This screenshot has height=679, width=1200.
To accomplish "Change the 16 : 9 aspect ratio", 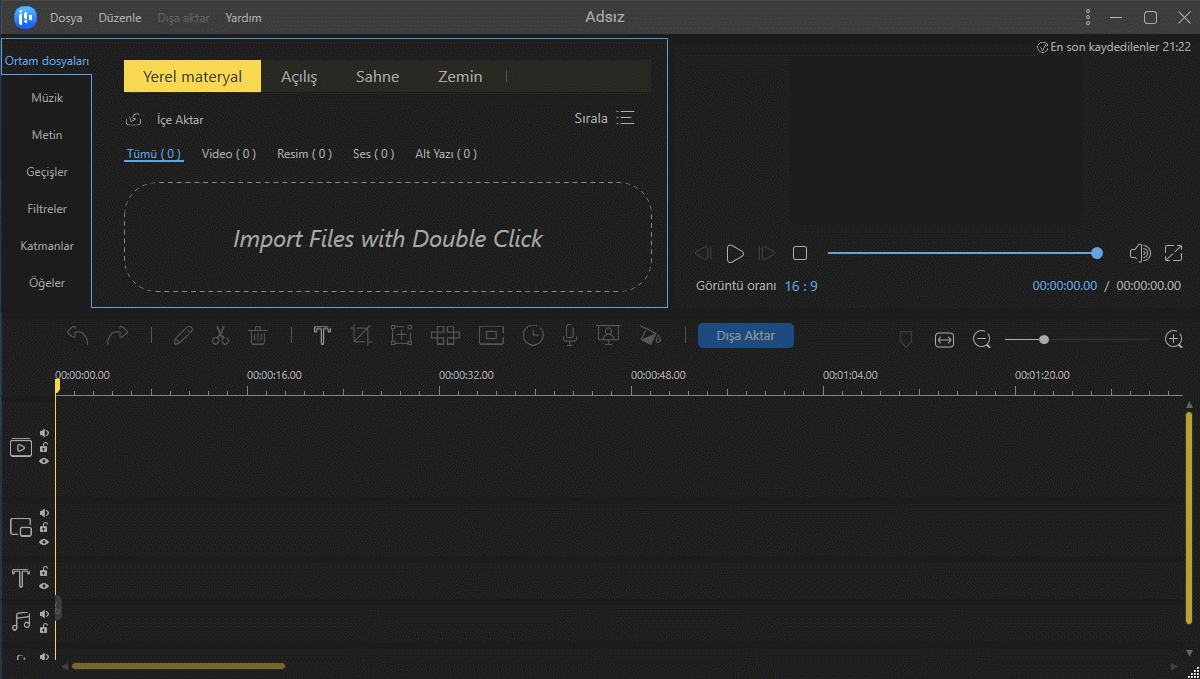I will click(x=800, y=286).
